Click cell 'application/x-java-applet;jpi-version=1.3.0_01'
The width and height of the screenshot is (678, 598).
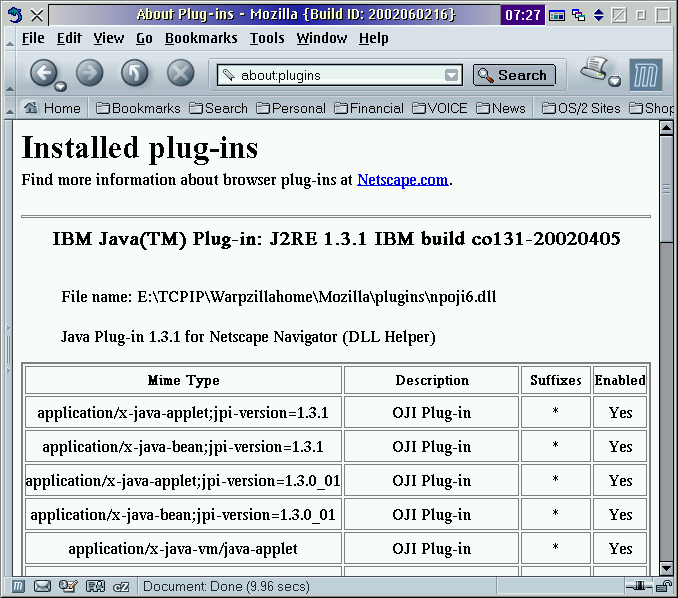[x=183, y=480]
